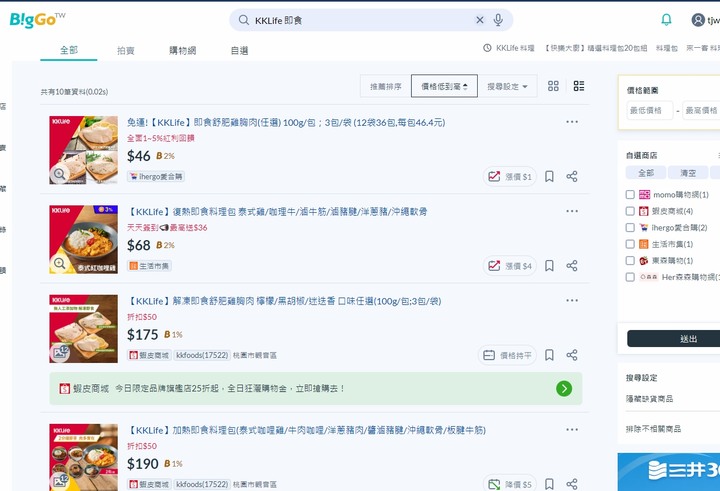Check the ihergo愛合購(2) store filter
The height and width of the screenshot is (491, 720).
pos(630,228)
